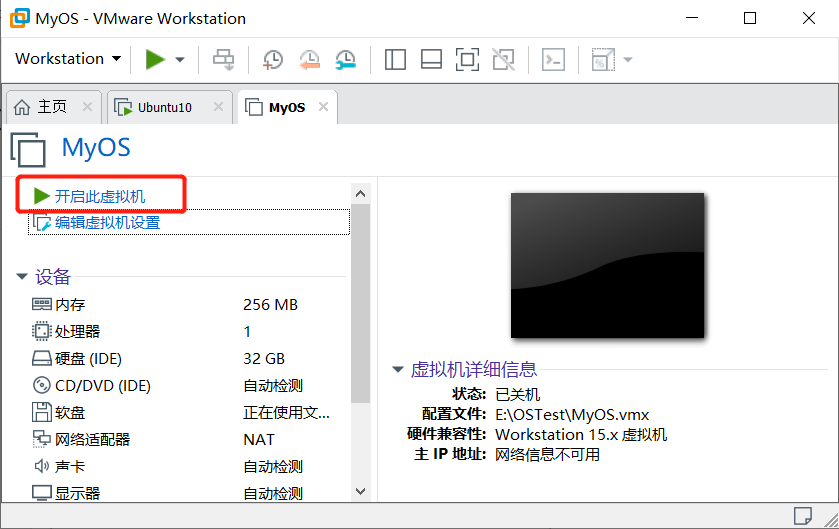Image resolution: width=839 pixels, height=529 pixels.
Task: Select the 硬盘 (IDE) device row
Action: 188,358
